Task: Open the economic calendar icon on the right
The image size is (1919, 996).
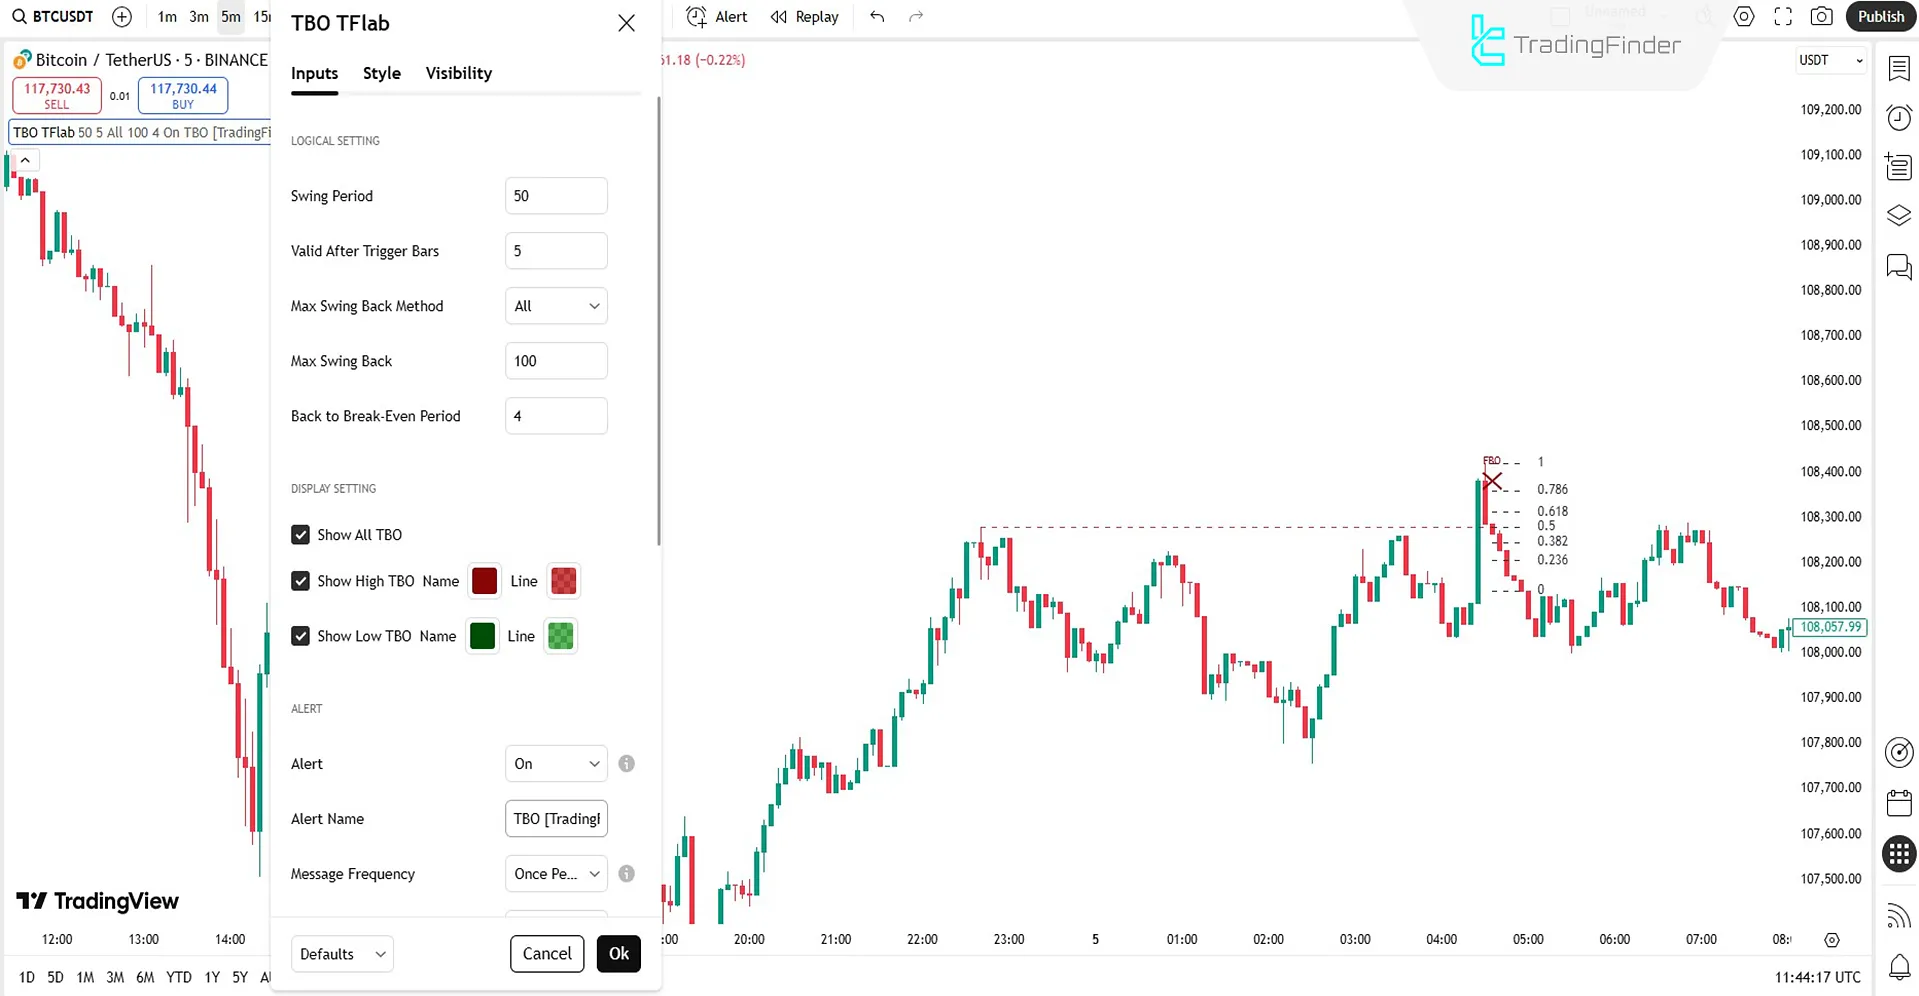Action: coord(1899,802)
